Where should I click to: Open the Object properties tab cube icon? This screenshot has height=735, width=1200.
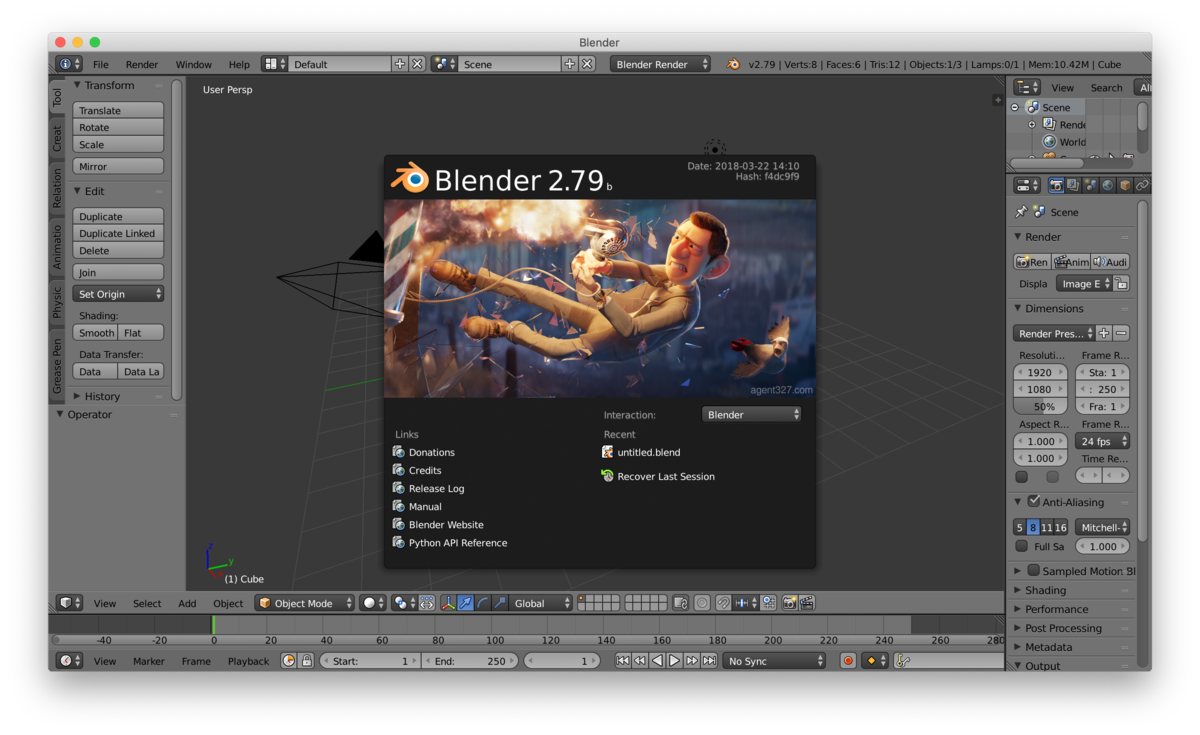coord(1124,185)
